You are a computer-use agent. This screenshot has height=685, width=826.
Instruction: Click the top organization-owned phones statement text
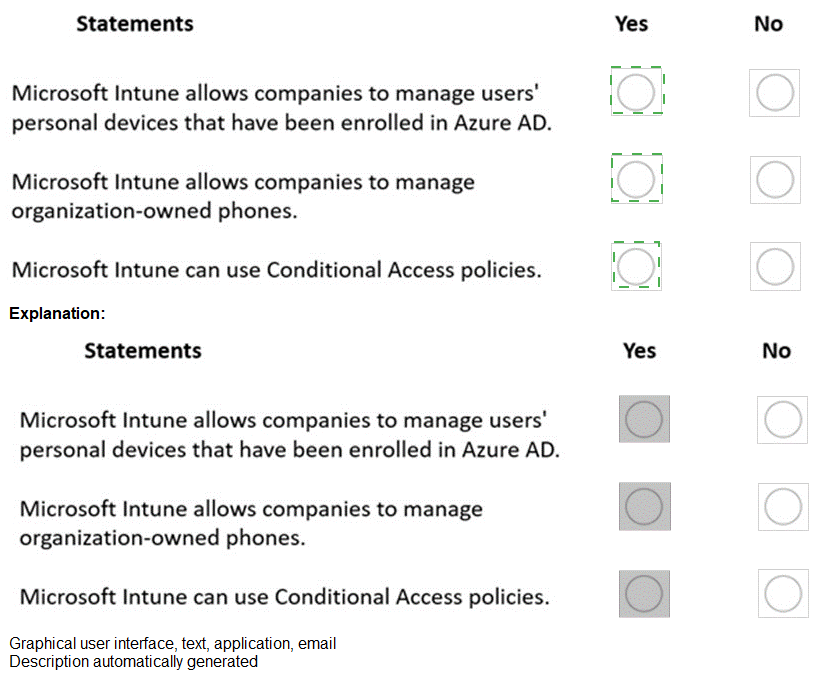[x=243, y=196]
